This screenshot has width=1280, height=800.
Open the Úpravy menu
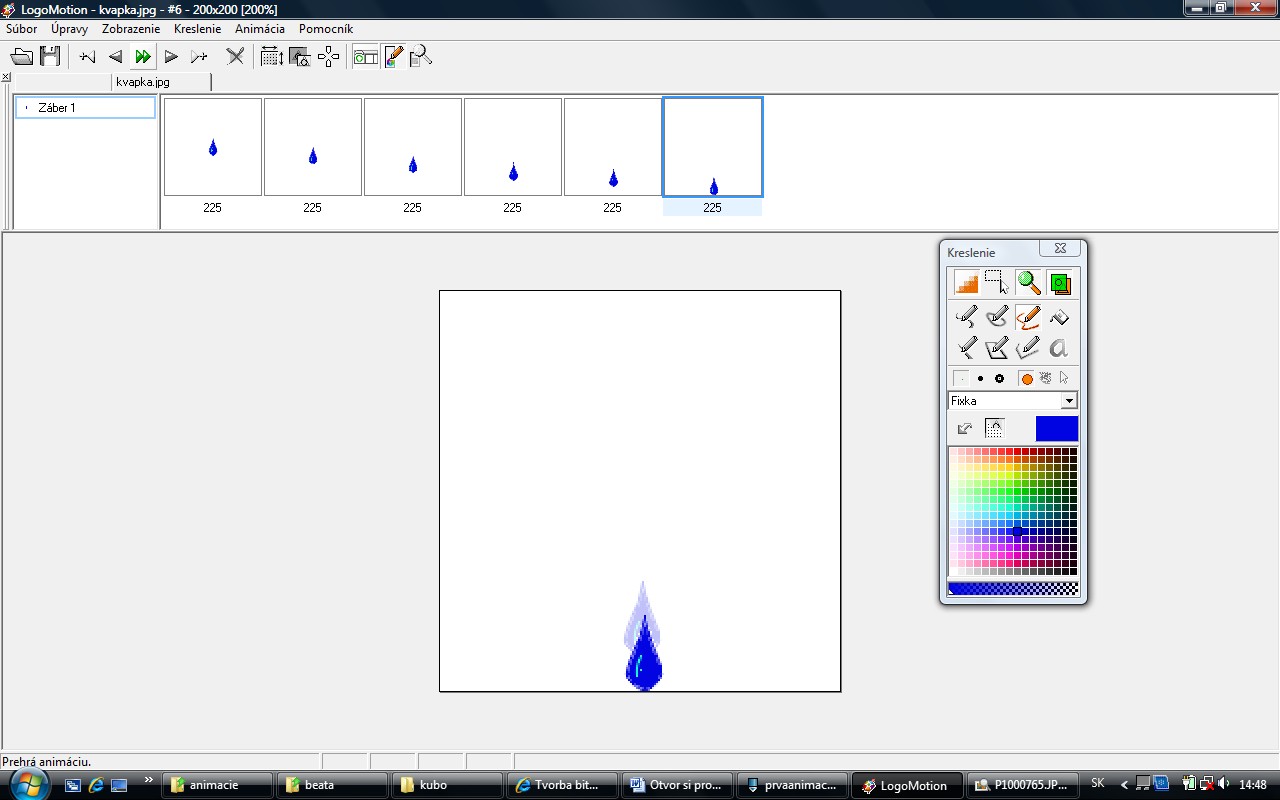[x=69, y=29]
